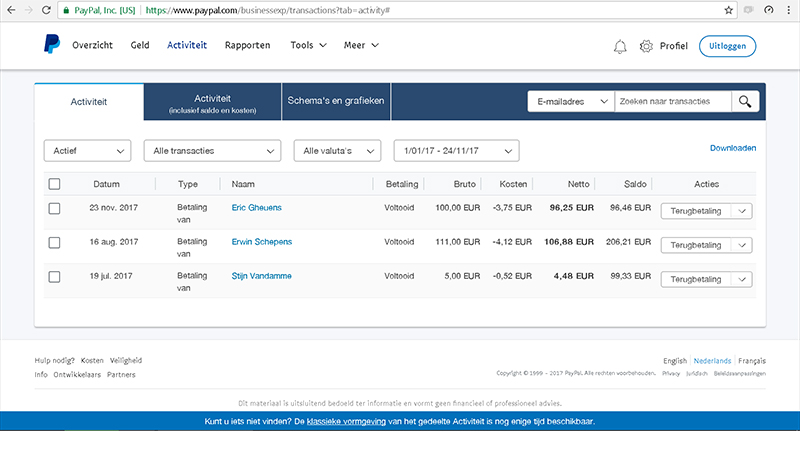Open settings via the gear icon

646,46
